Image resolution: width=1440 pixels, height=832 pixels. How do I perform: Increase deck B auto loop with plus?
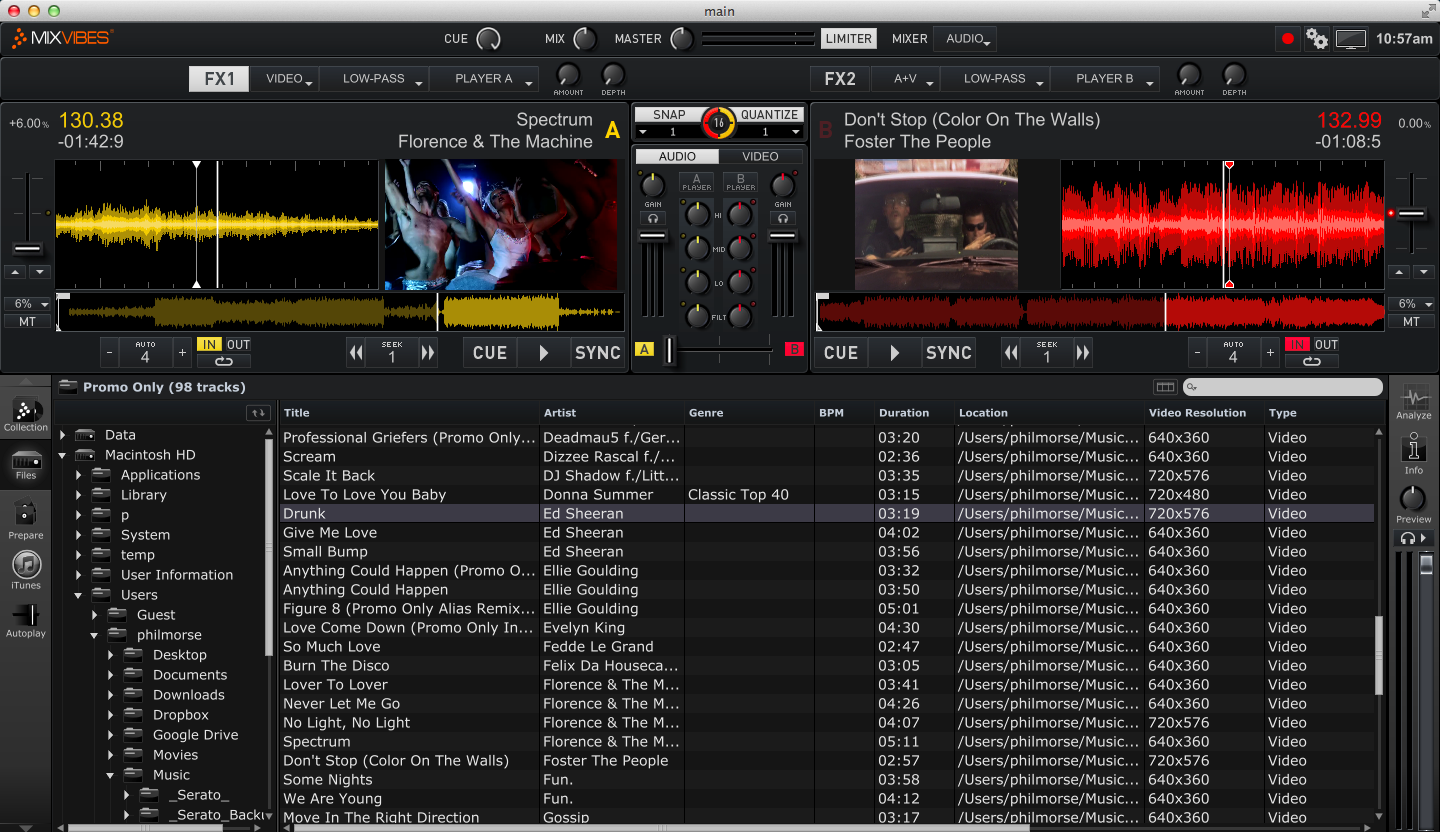point(1270,352)
